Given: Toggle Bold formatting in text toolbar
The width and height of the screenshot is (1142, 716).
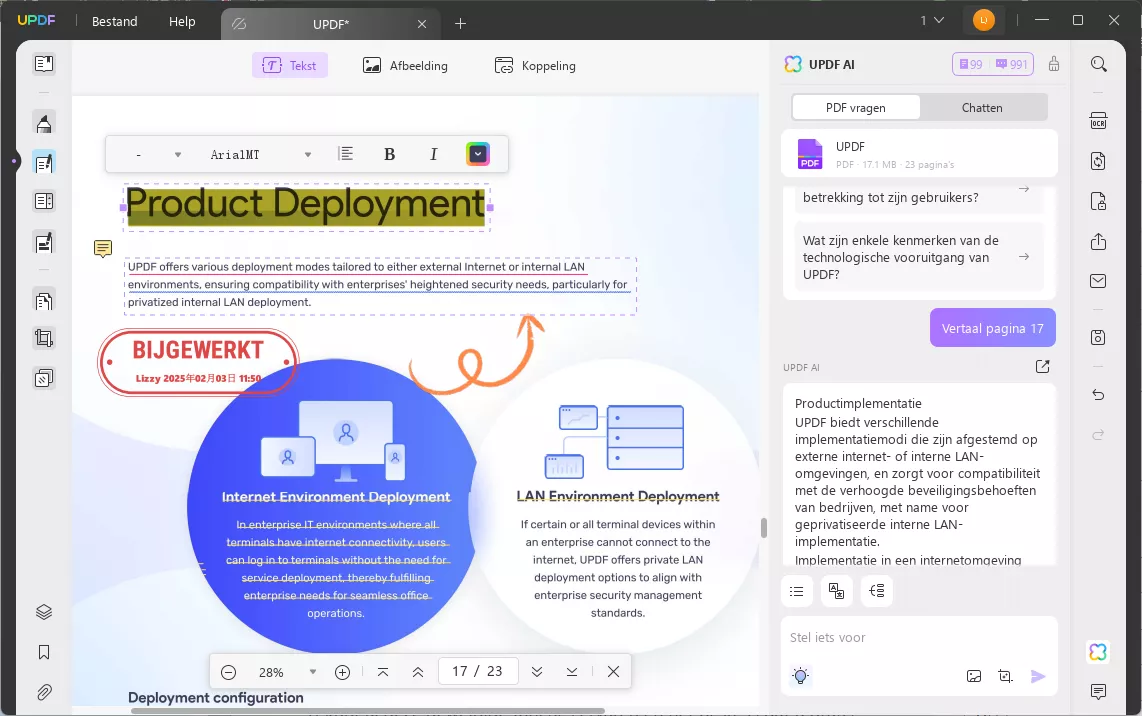Looking at the screenshot, I should point(390,154).
